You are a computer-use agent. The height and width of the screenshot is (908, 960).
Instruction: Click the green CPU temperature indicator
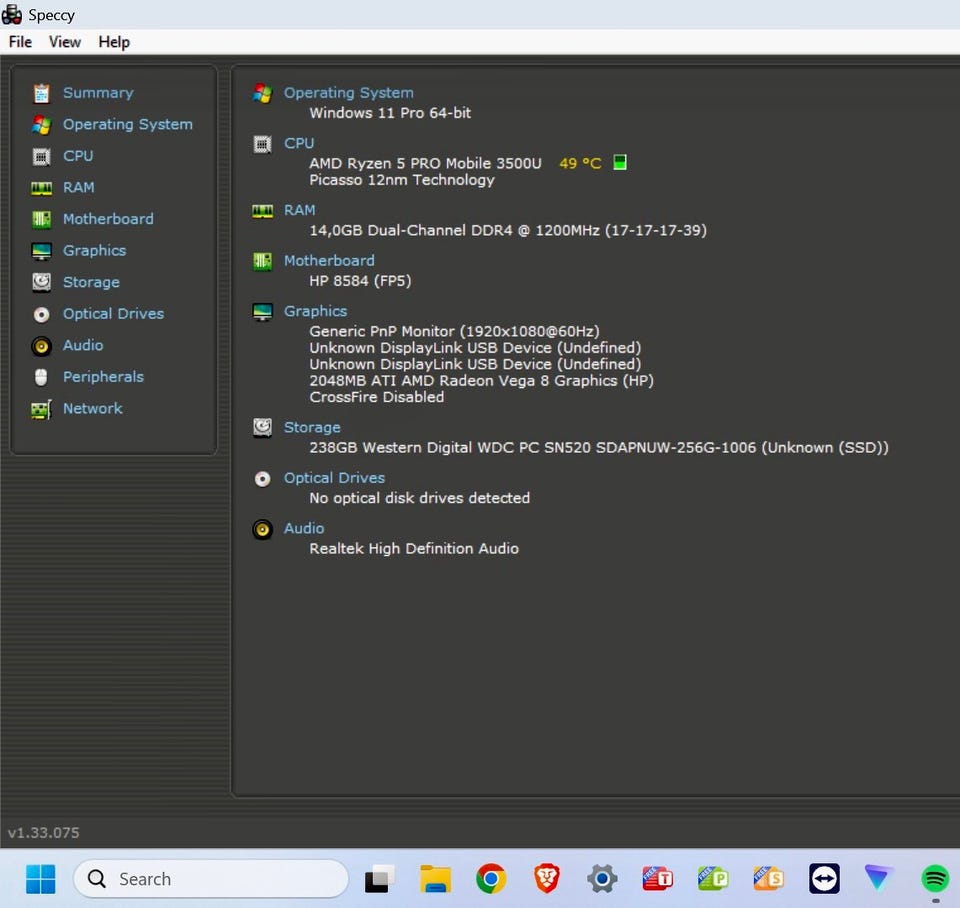point(620,162)
